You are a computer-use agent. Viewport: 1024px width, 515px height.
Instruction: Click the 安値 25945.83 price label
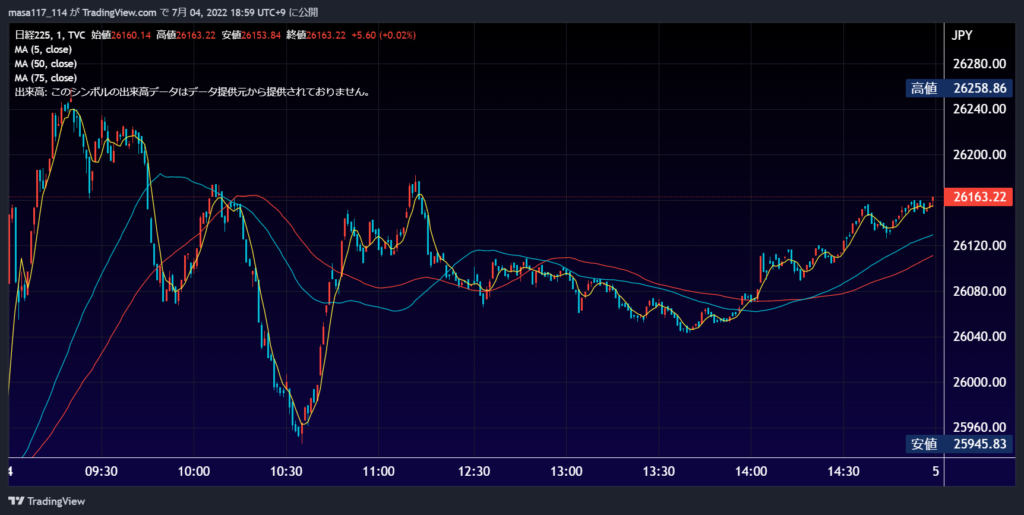(959, 445)
